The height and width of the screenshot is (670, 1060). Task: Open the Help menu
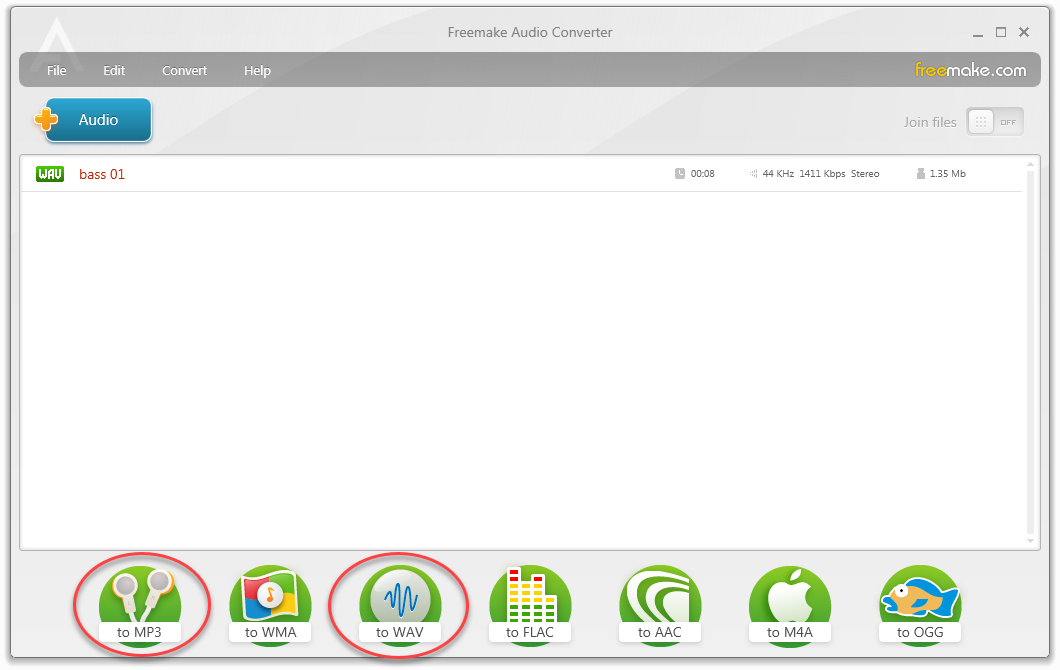[257, 70]
